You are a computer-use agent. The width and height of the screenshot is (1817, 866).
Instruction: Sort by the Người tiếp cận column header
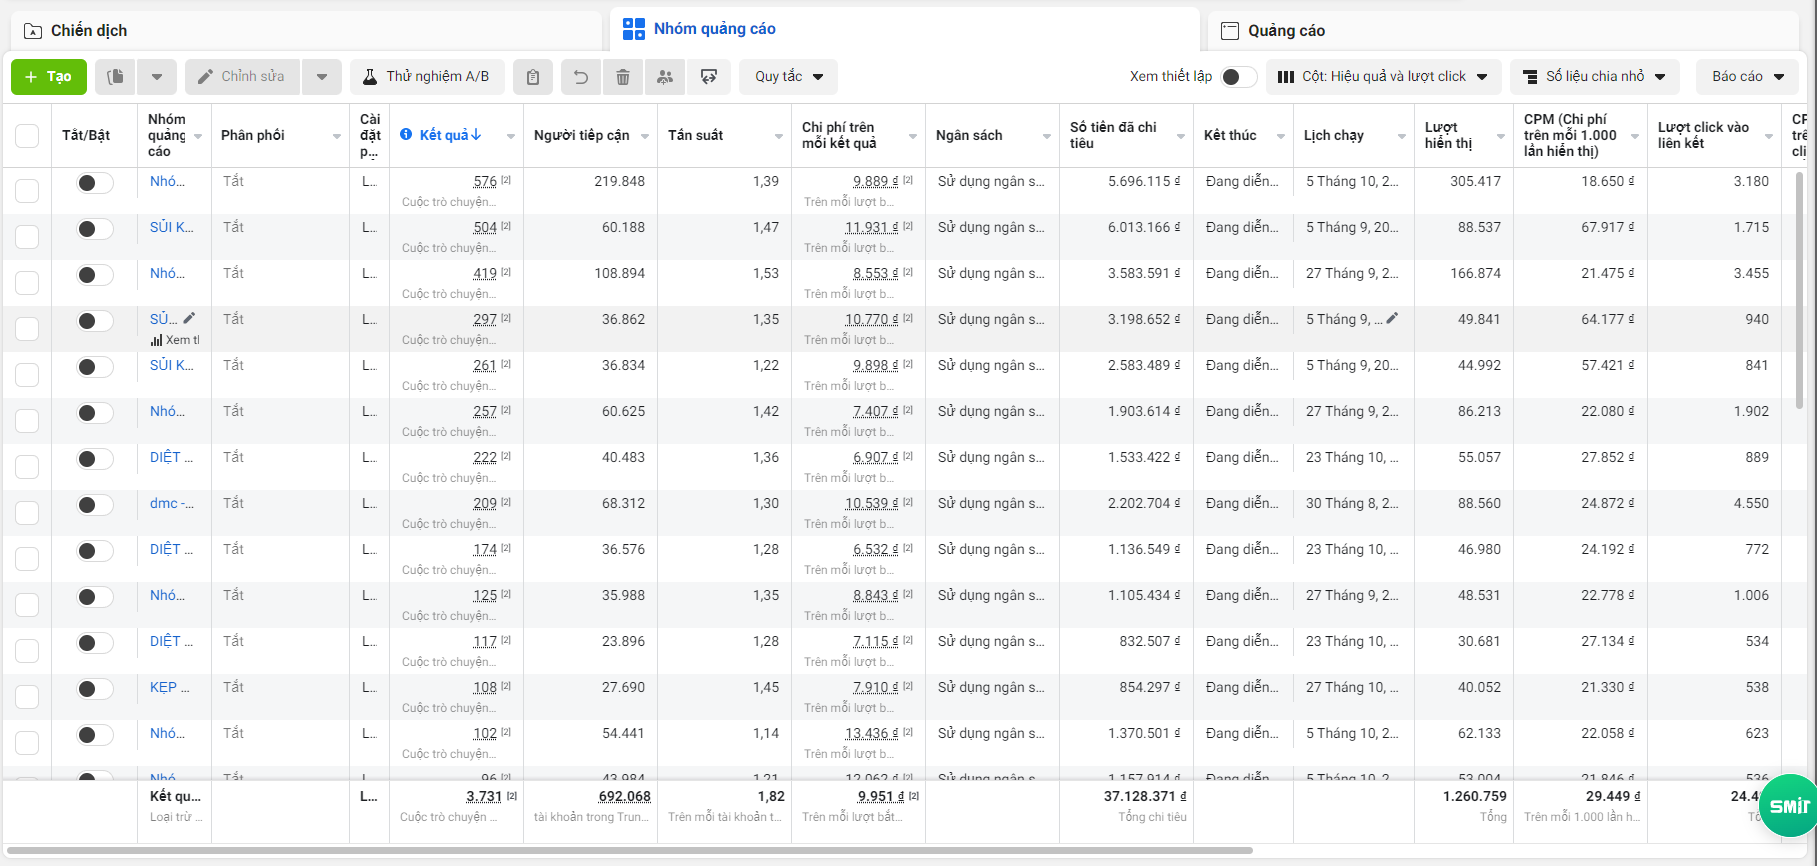point(581,136)
